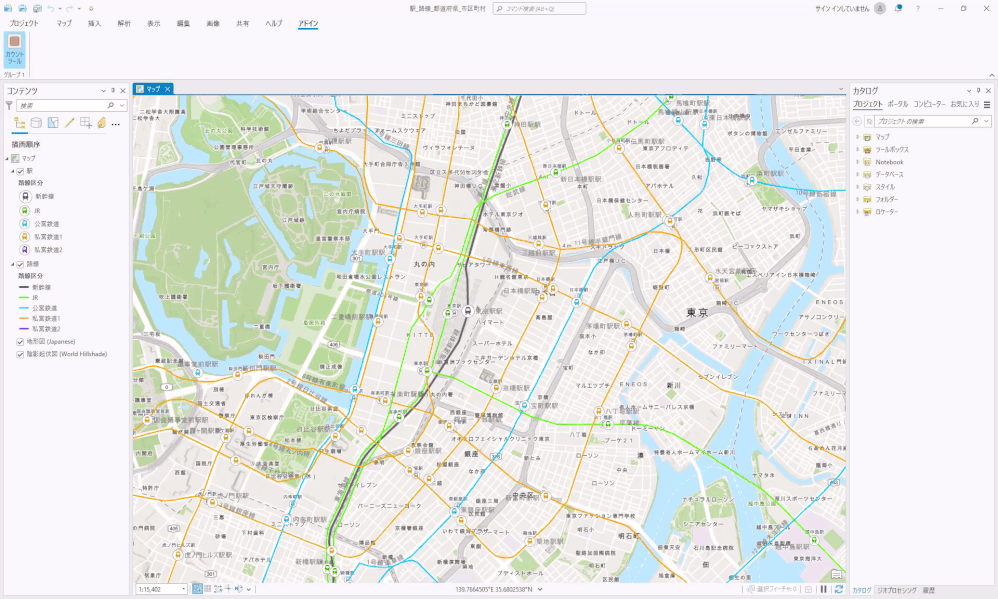Viewport: 998px width, 599px height.
Task: Open the Contents search box dropdown arrow
Action: click(x=122, y=105)
